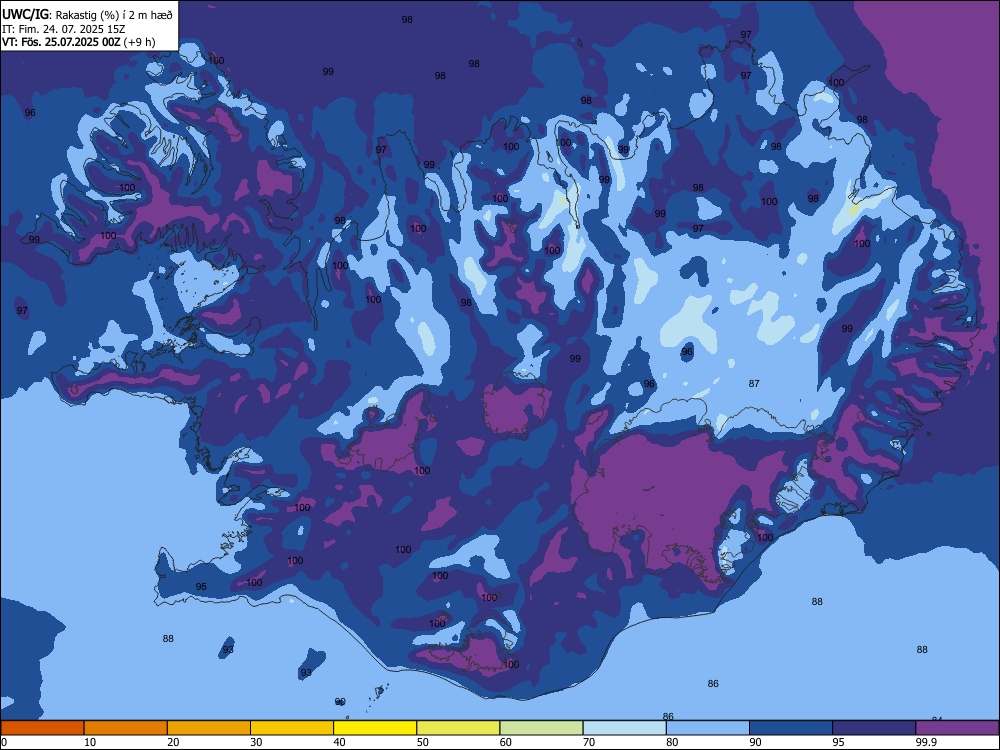This screenshot has width=1000, height=750.
Task: Click the legend tick label '20'
Action: (x=173, y=742)
